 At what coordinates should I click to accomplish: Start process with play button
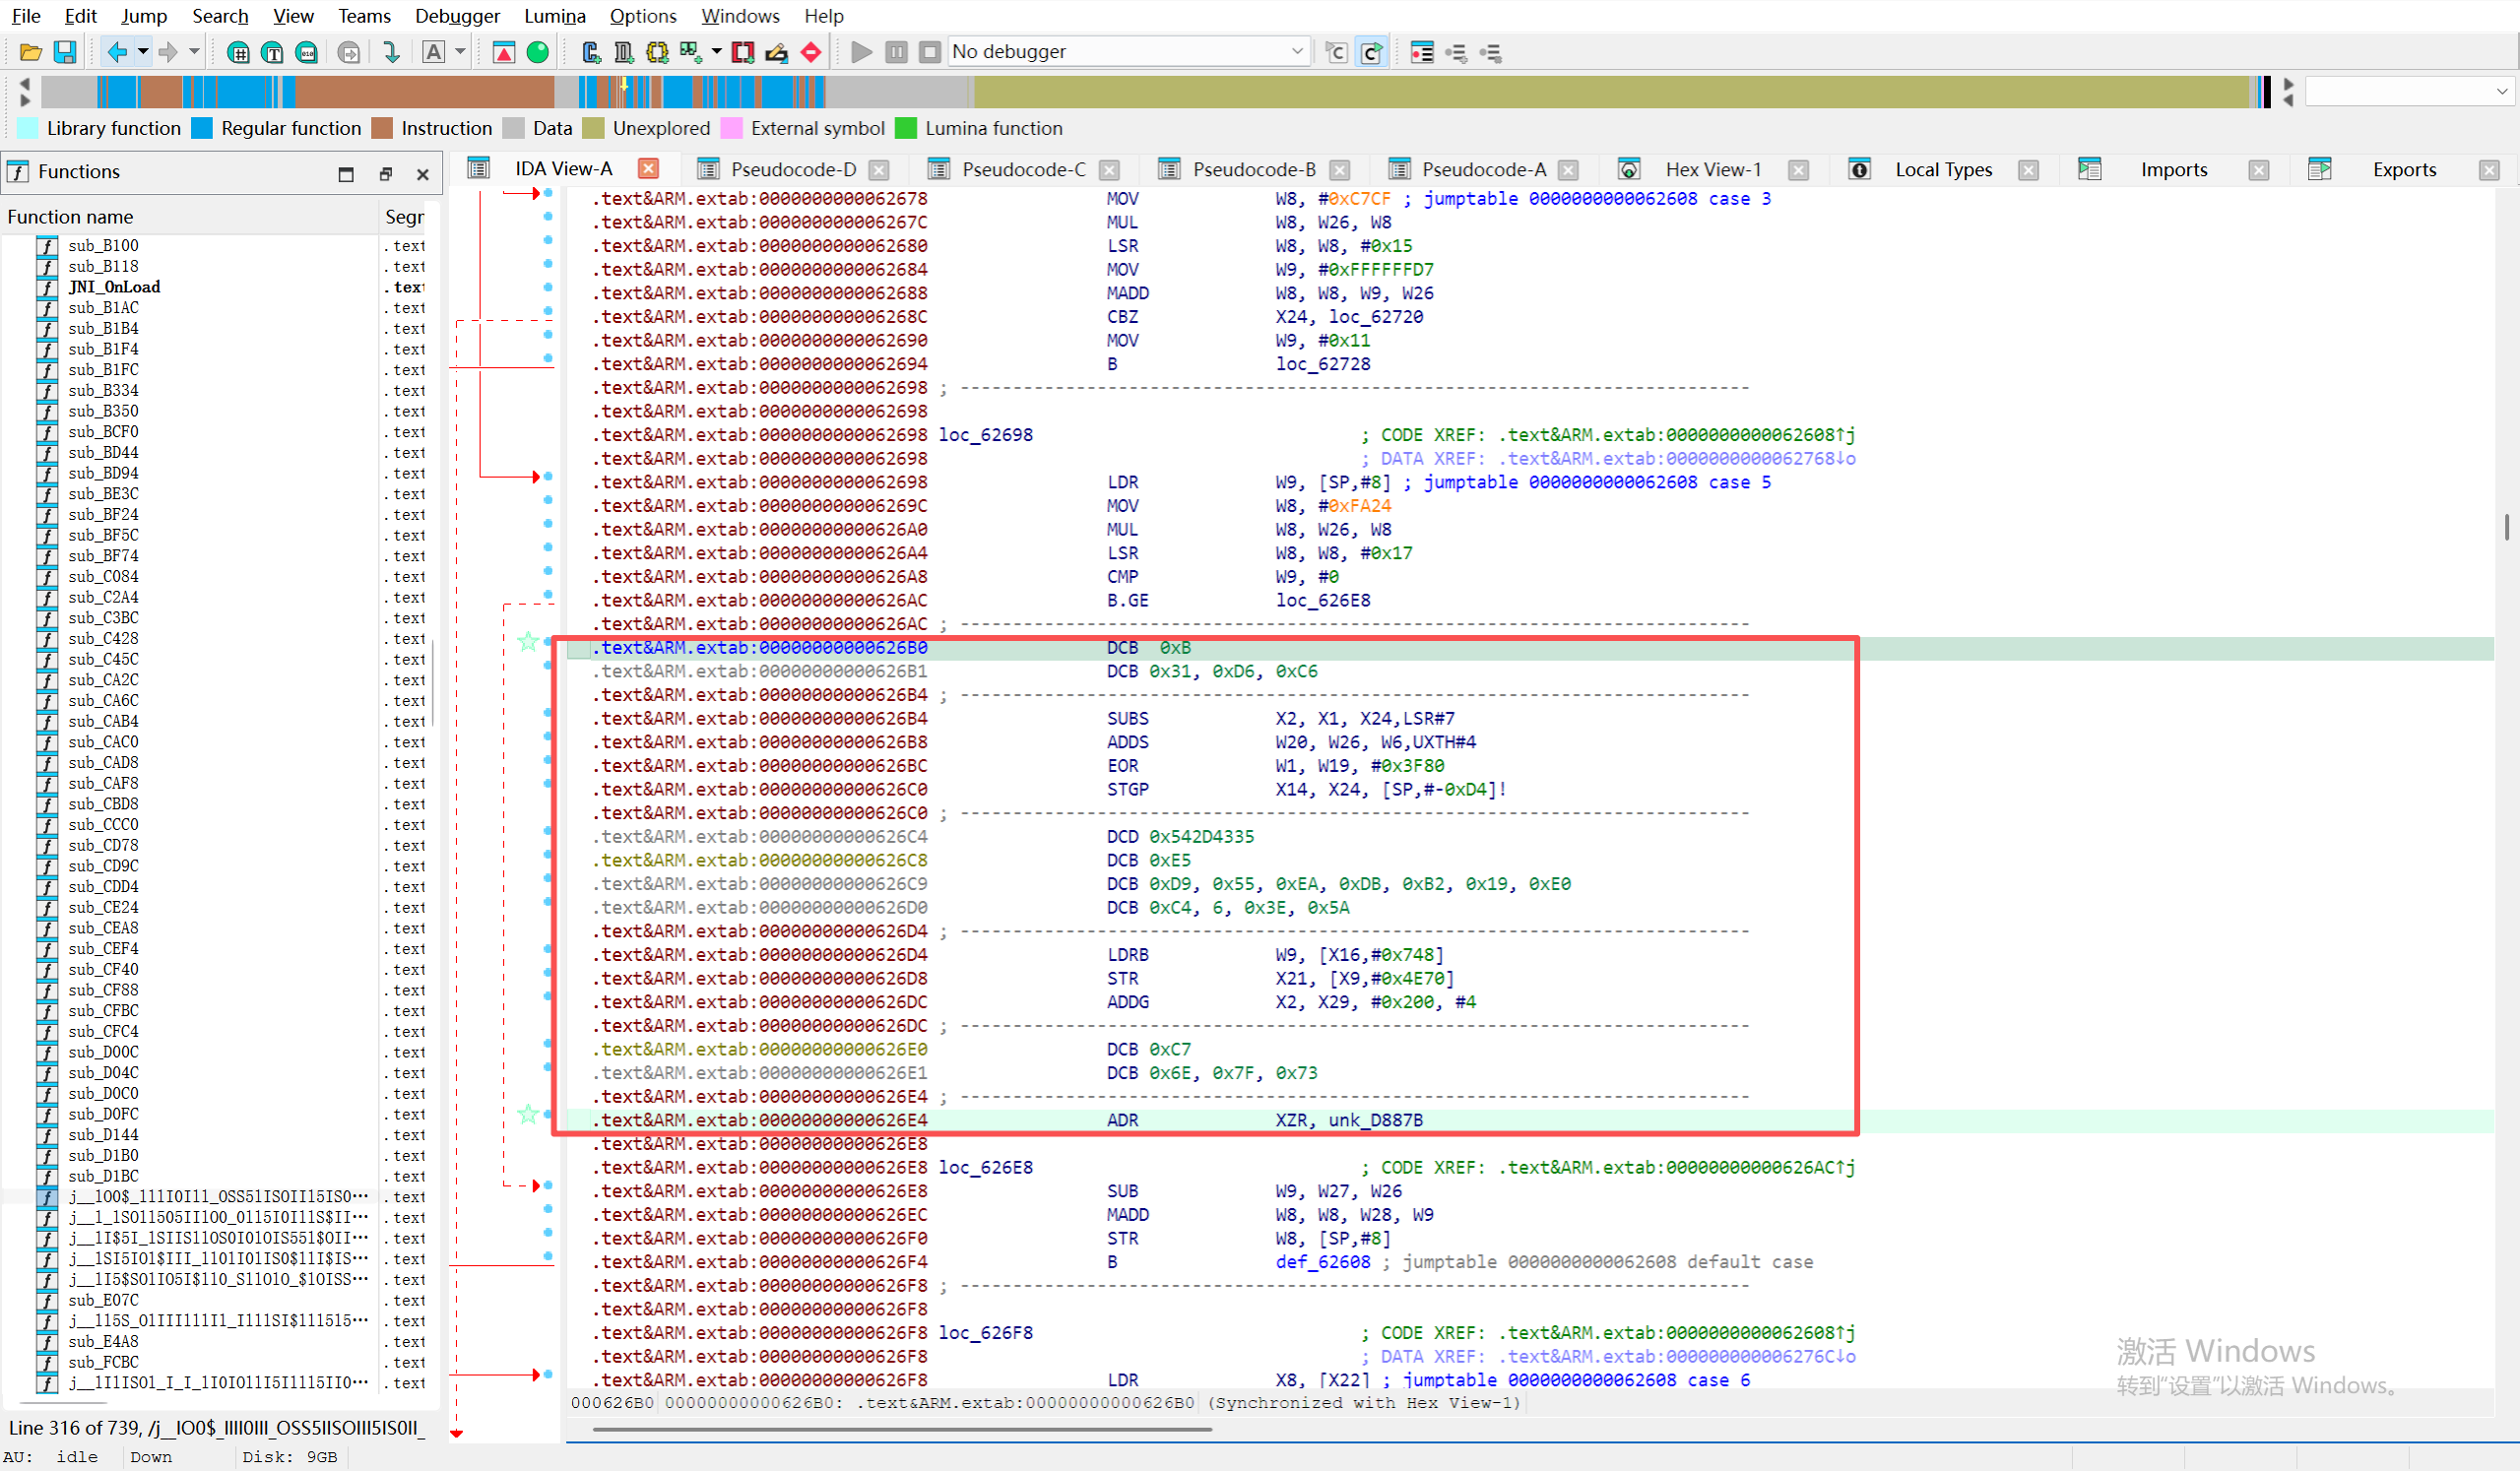pyautogui.click(x=861, y=52)
